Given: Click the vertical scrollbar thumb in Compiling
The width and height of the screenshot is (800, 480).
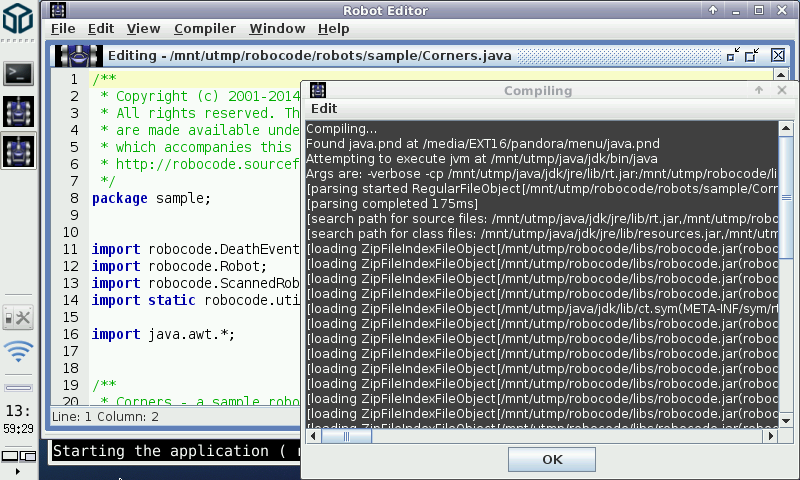Looking at the screenshot, I should (x=786, y=197).
